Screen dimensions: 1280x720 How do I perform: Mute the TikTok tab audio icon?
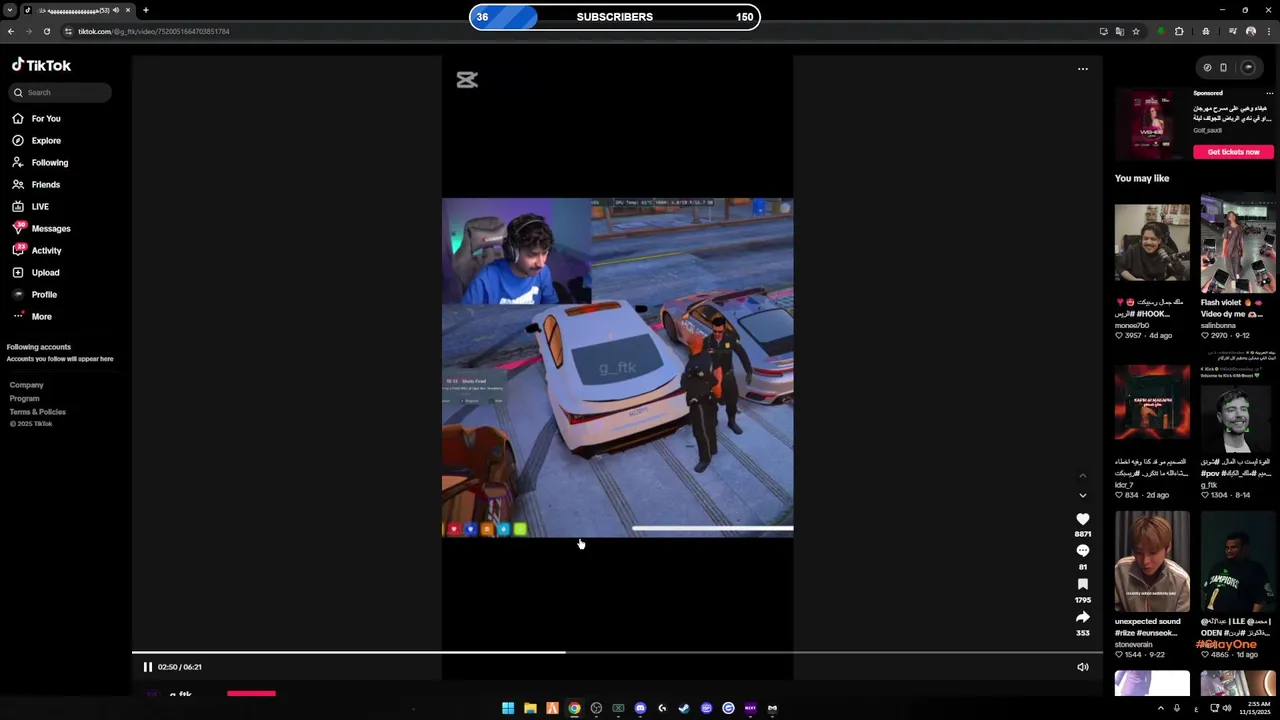click(116, 10)
